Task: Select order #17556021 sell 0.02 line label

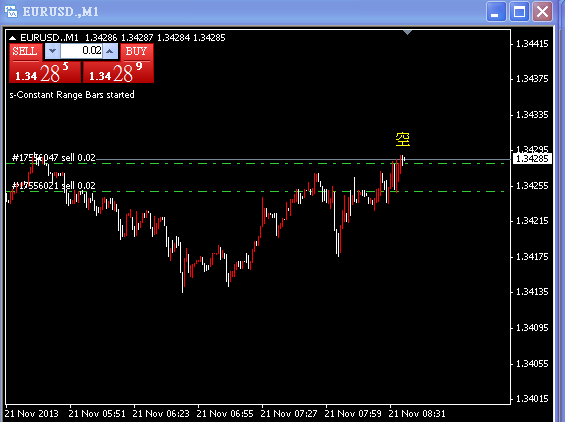Action: click(x=54, y=186)
